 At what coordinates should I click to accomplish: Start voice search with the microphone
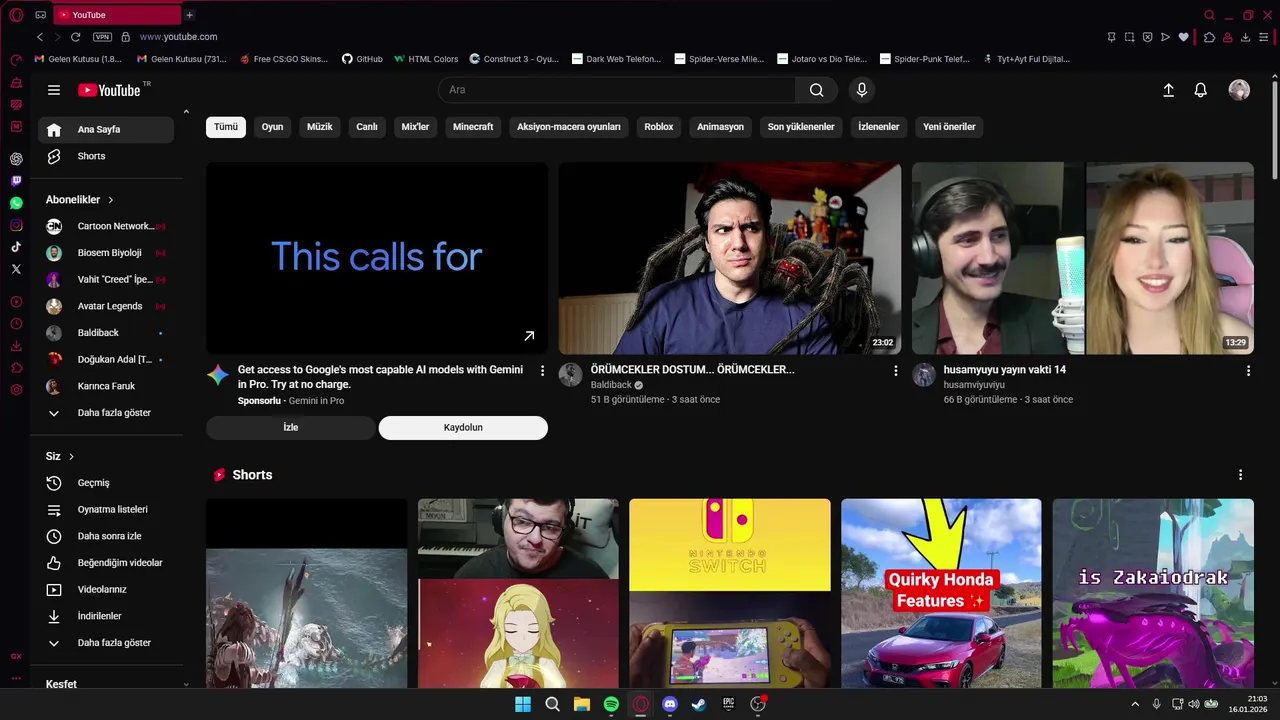coord(862,90)
